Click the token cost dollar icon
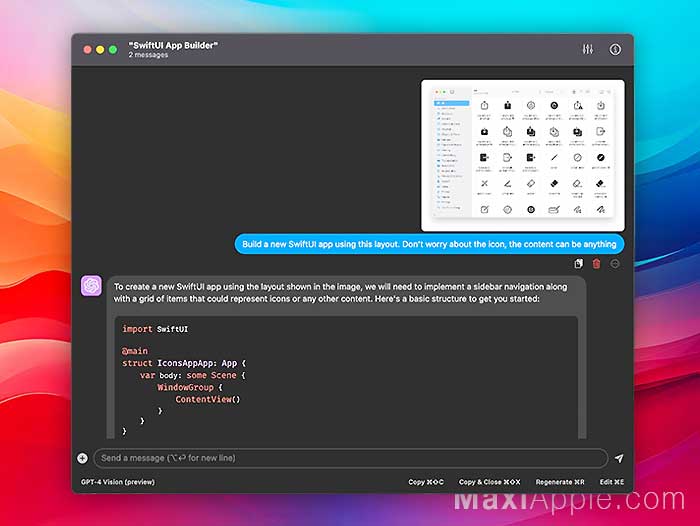This screenshot has height=526, width=700. [x=615, y=49]
